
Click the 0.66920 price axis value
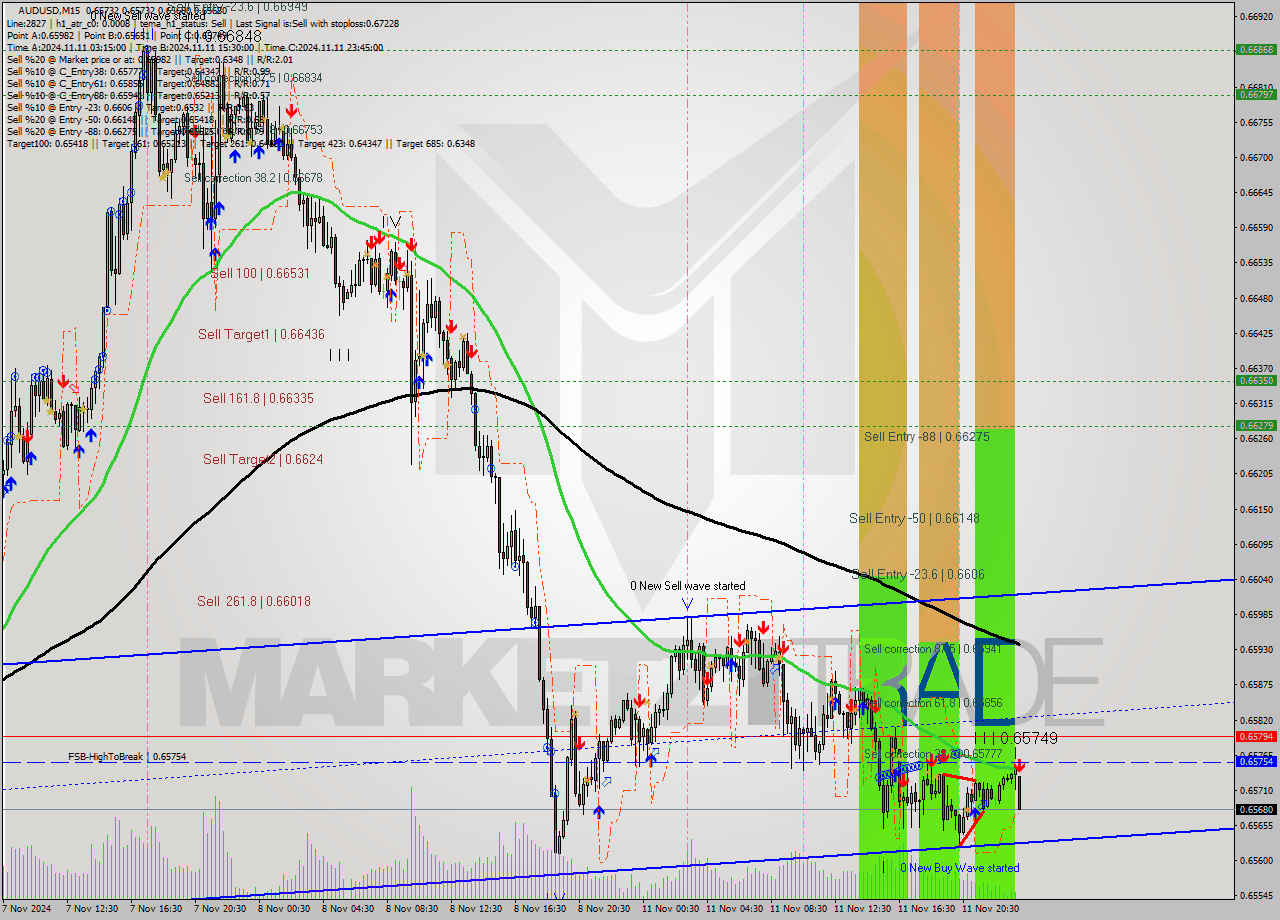click(1255, 17)
